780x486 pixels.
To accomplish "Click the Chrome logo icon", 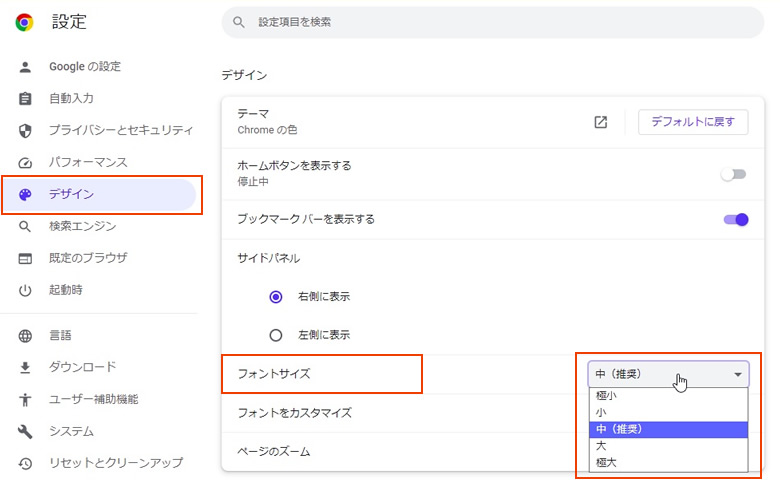I will [24, 22].
